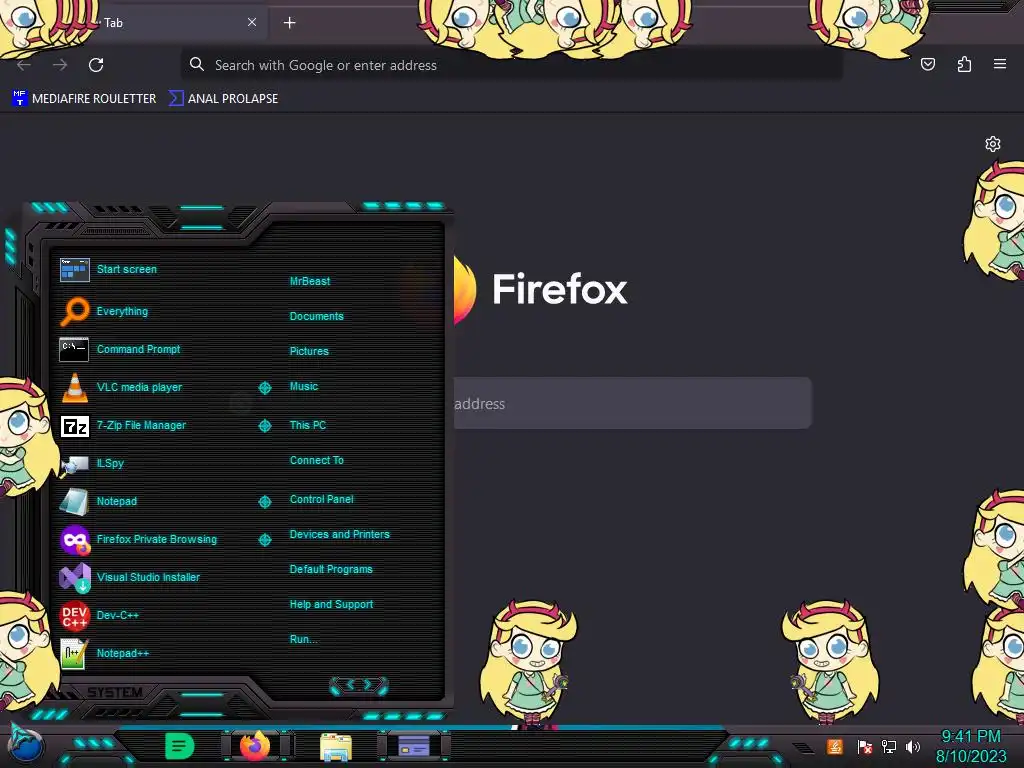
Task: Open Devices and Printers
Action: pos(340,534)
